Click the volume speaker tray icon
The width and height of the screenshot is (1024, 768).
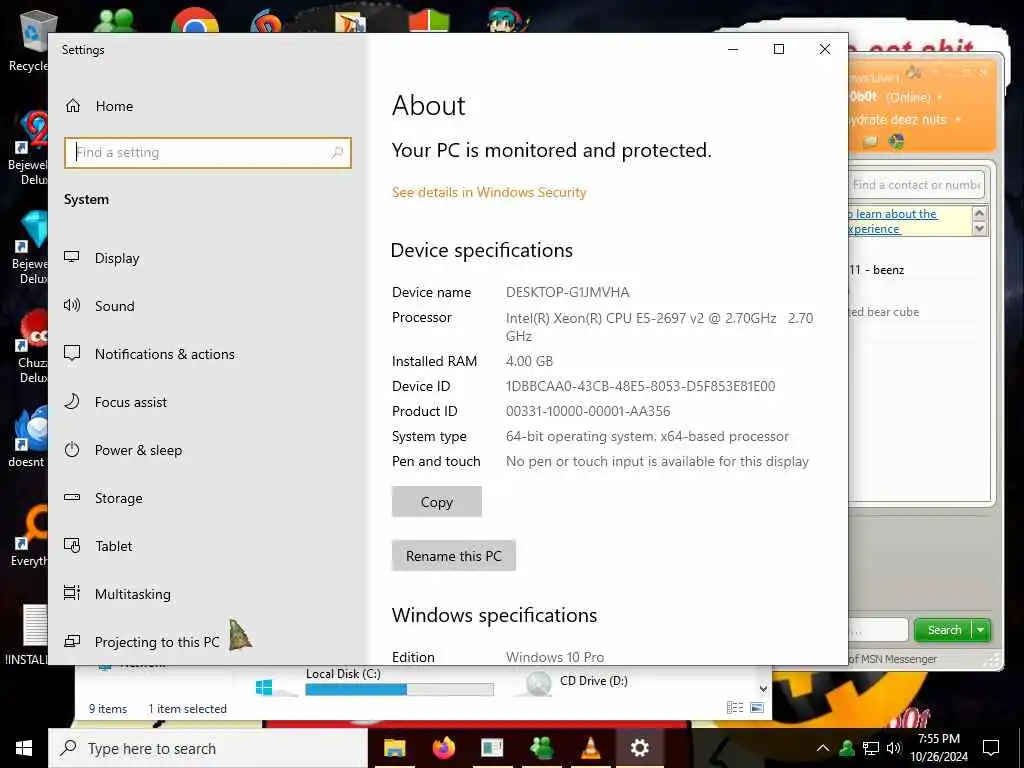tap(894, 748)
